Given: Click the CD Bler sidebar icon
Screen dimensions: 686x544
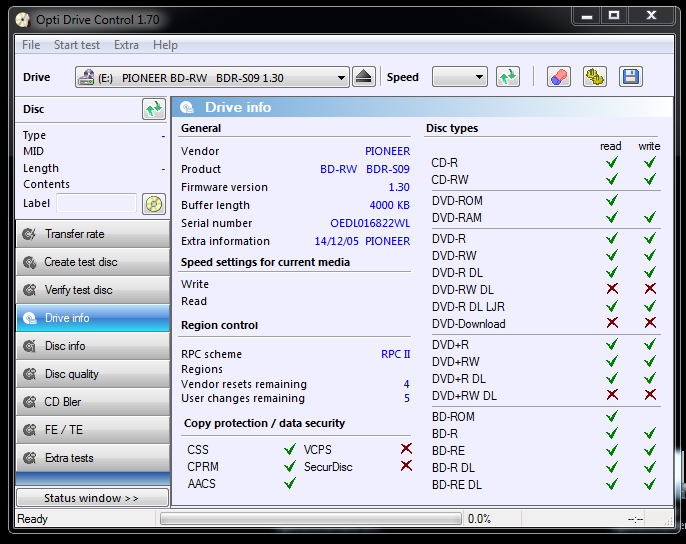Looking at the screenshot, I should tap(30, 402).
